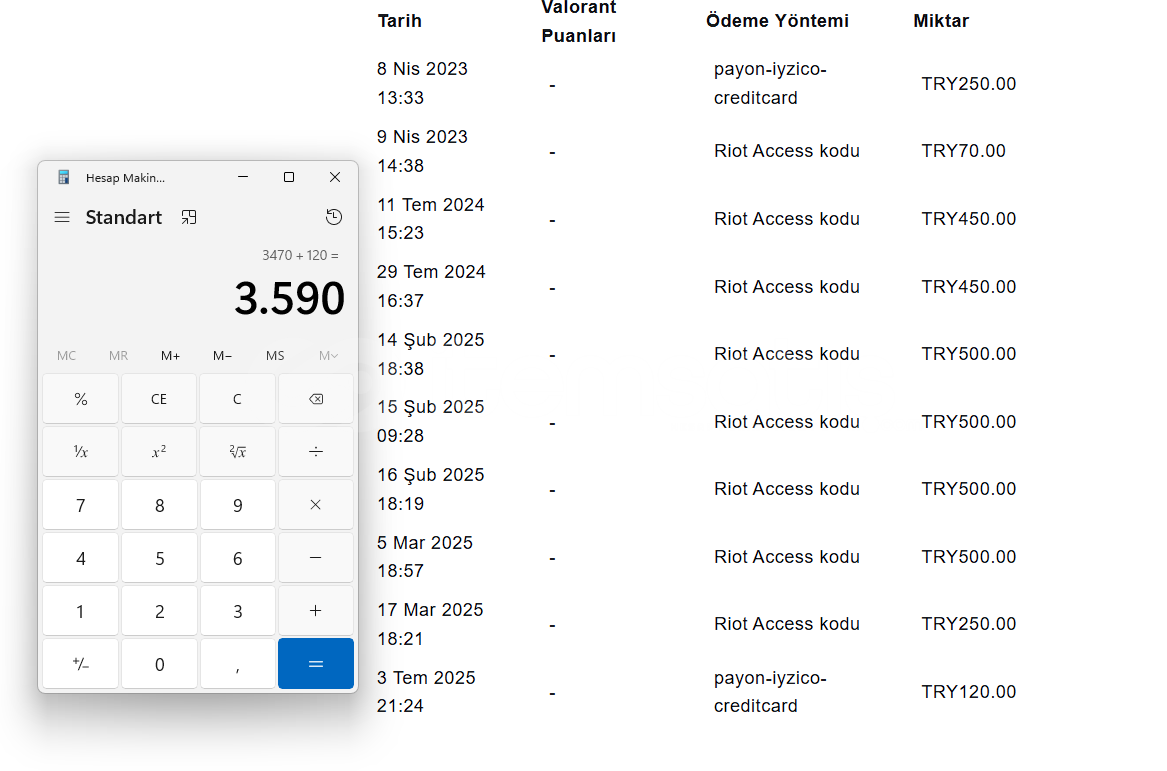Select the 16 Şub 2025 18:19 date
This screenshot has height=771, width=1167.
(430, 489)
